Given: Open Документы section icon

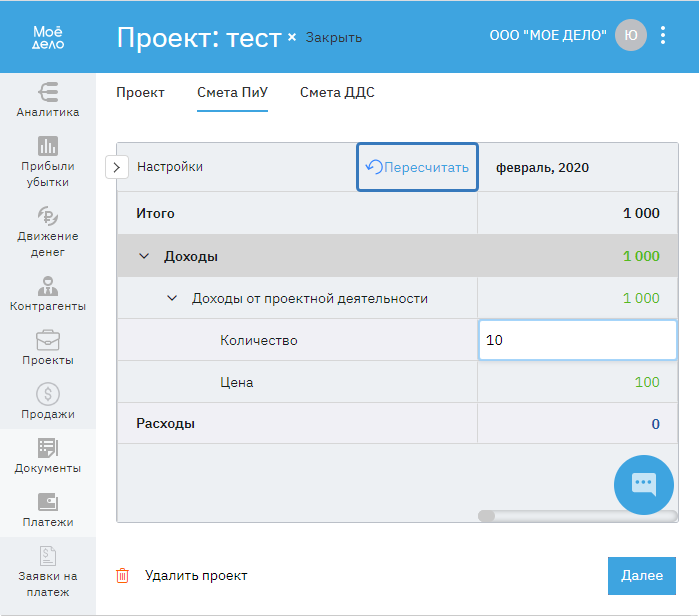Looking at the screenshot, I should click(48, 447).
